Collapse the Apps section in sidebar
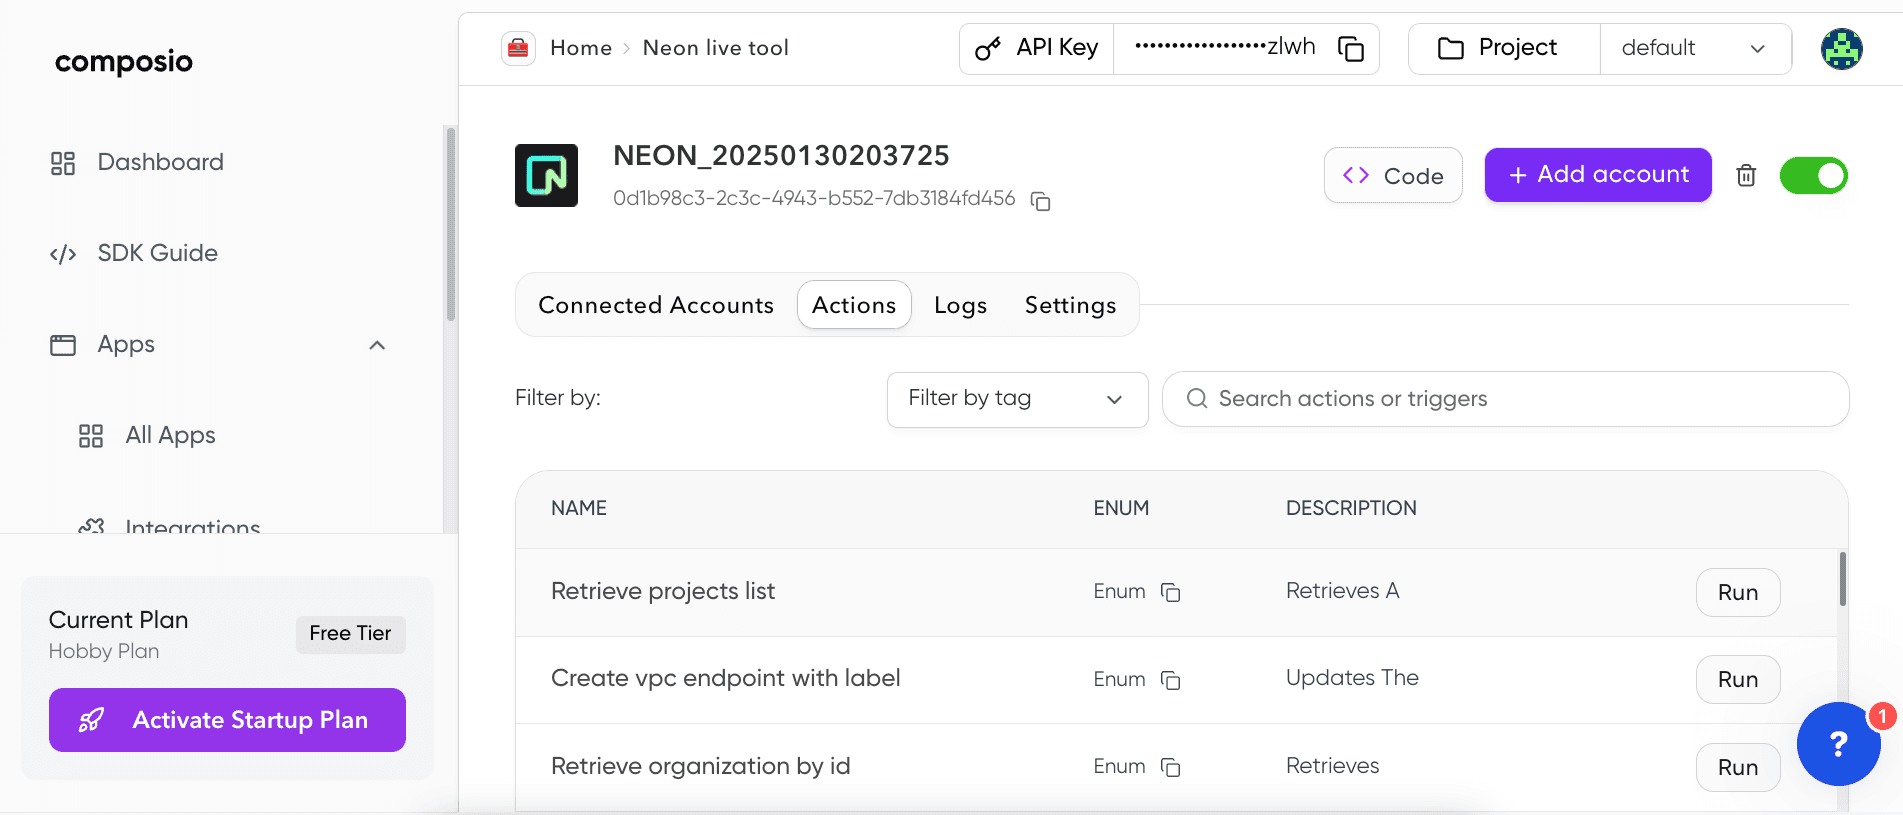The height and width of the screenshot is (815, 1903). 377,345
